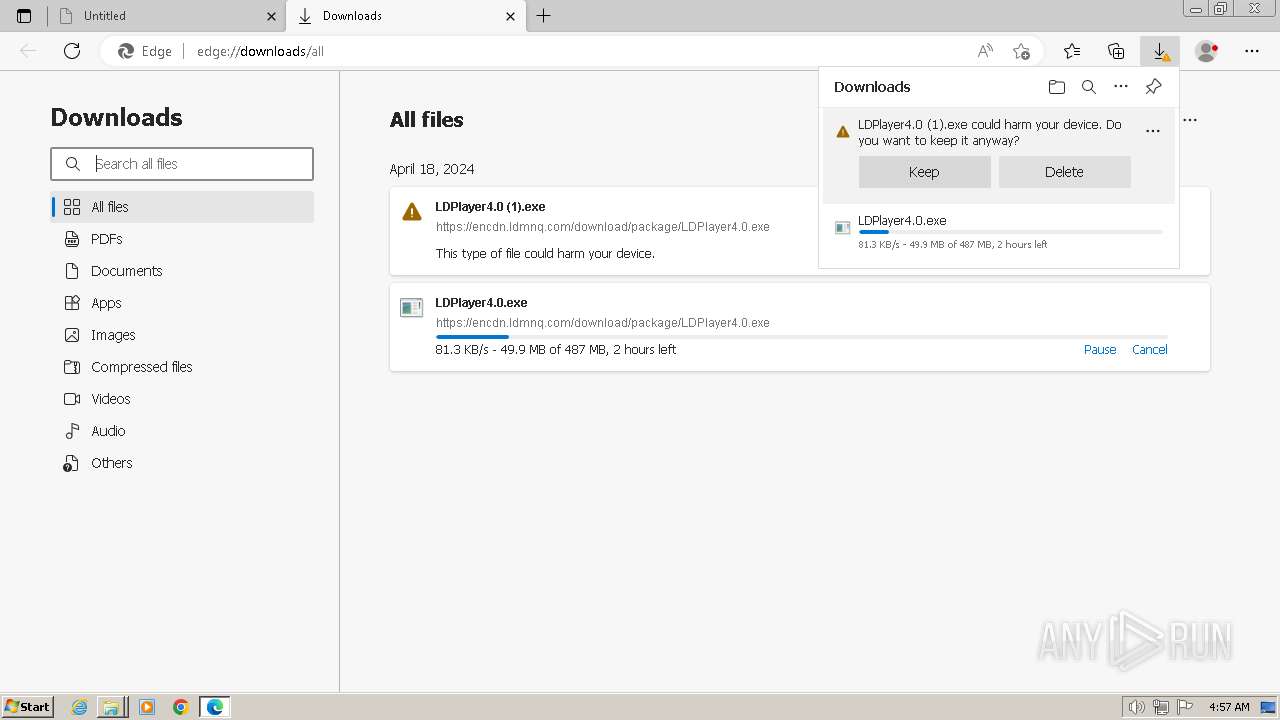This screenshot has width=1280, height=720.
Task: Filter downloads by Audio
Action: (182, 431)
